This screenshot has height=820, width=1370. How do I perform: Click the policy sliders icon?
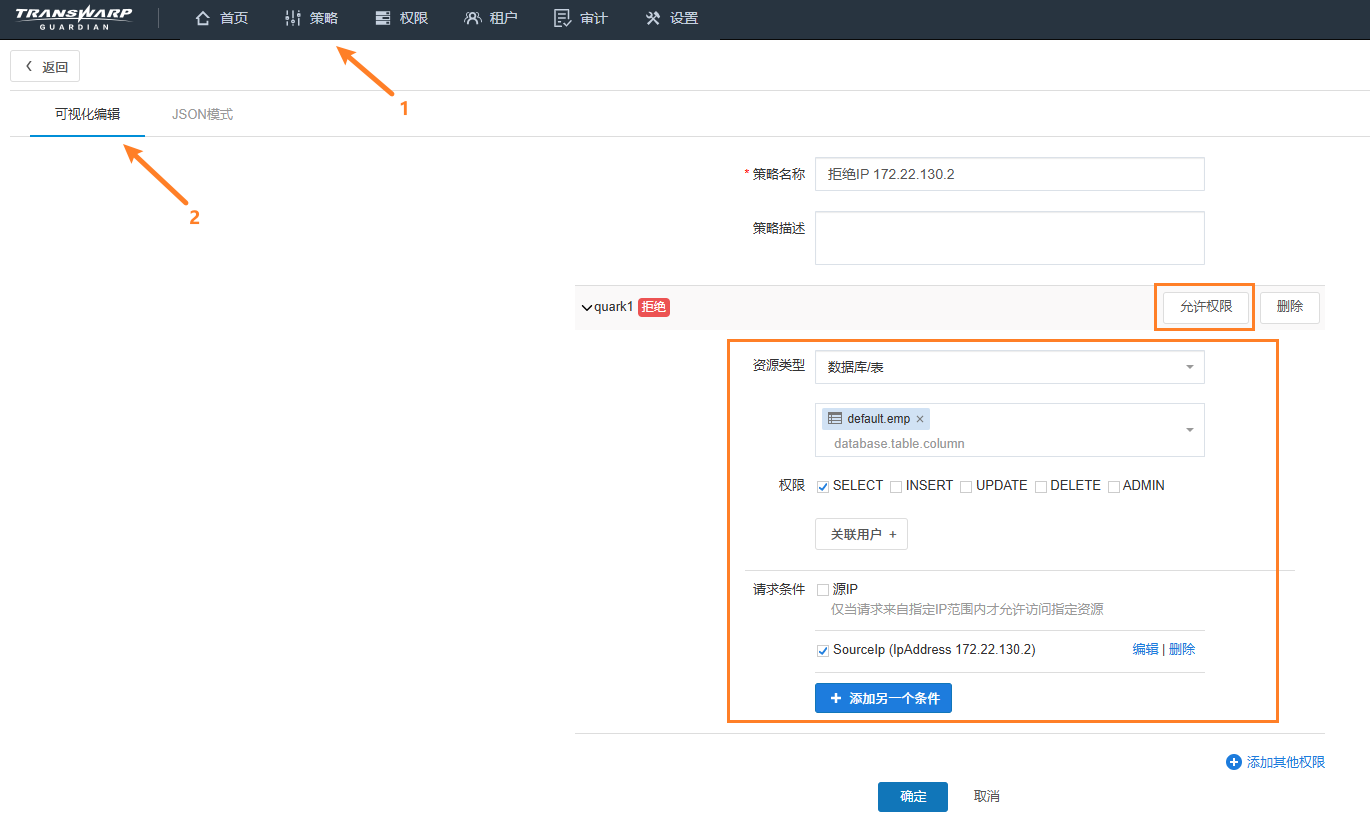(292, 18)
